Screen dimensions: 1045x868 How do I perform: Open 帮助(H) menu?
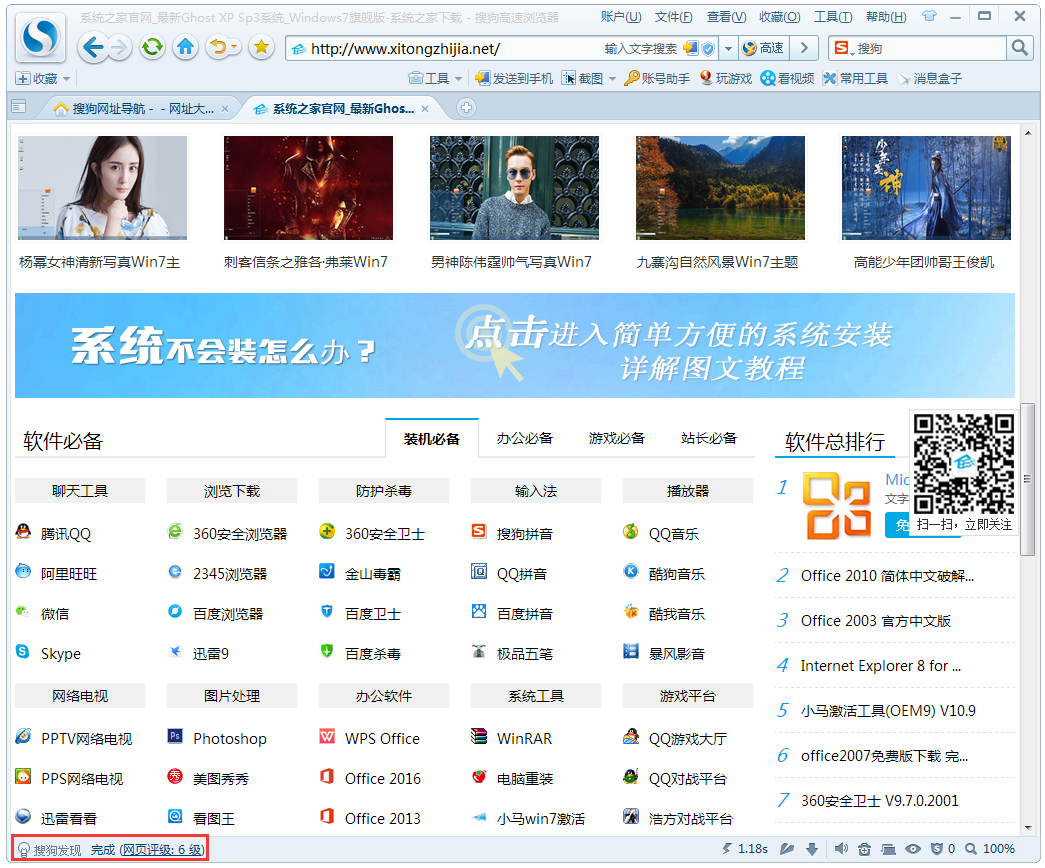click(886, 17)
